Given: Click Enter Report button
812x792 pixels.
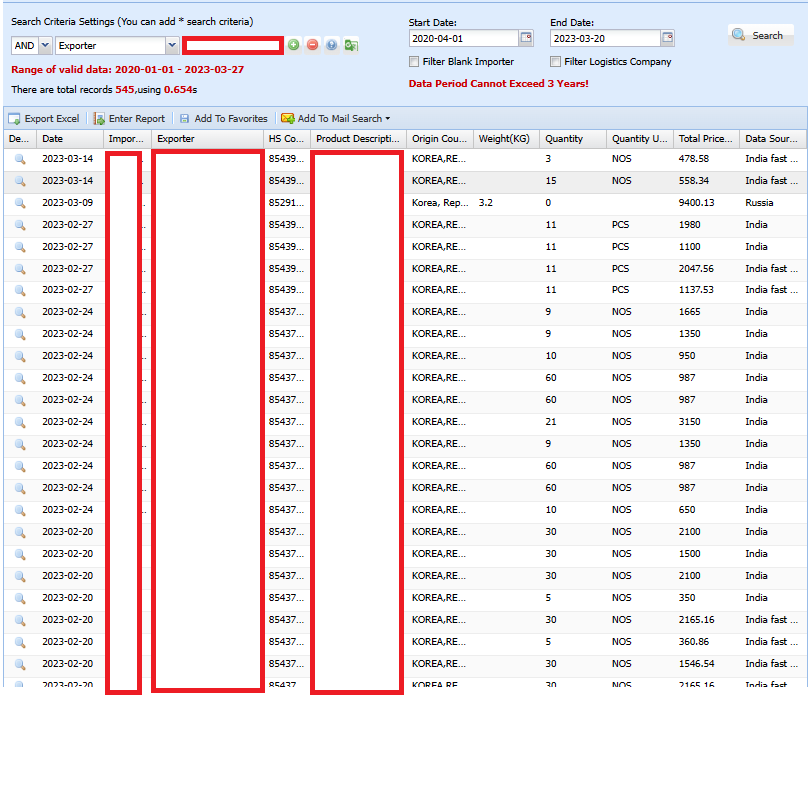Looking at the screenshot, I should (129, 118).
